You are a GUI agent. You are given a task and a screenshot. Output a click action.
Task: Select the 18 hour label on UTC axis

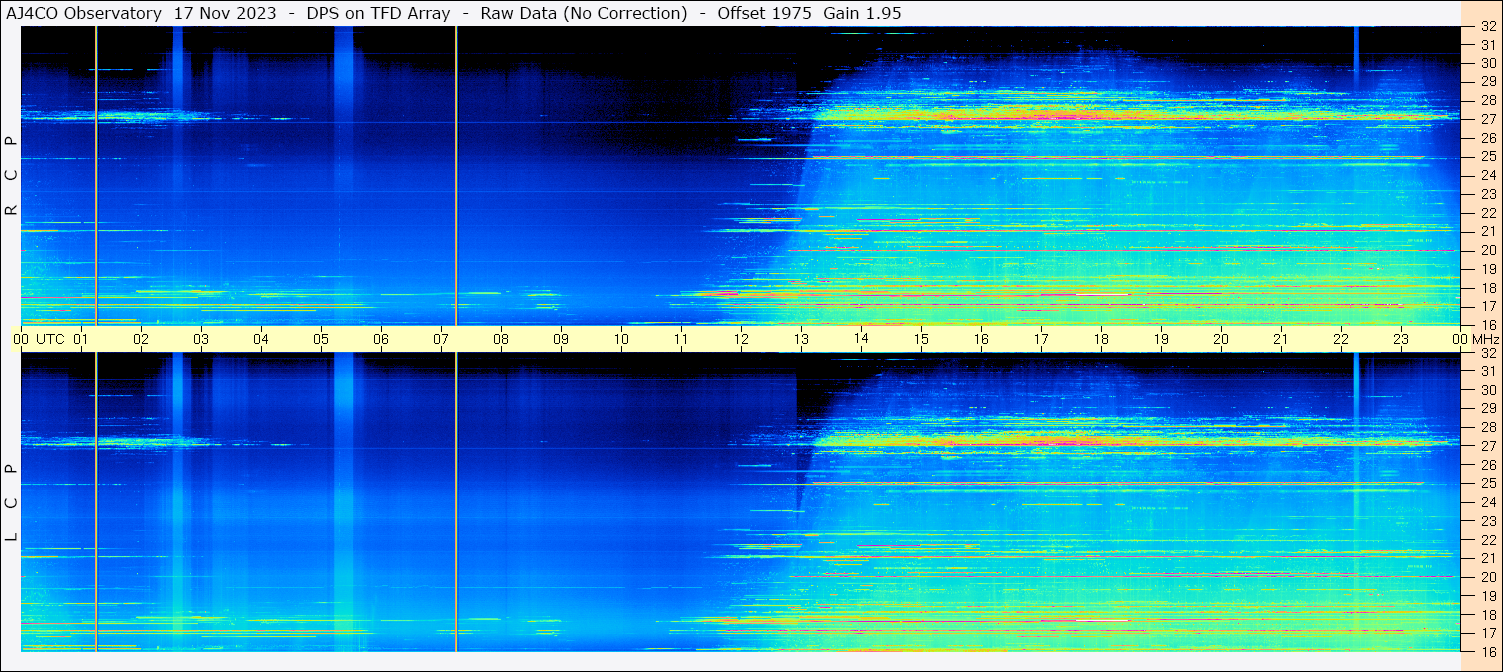click(x=1101, y=339)
